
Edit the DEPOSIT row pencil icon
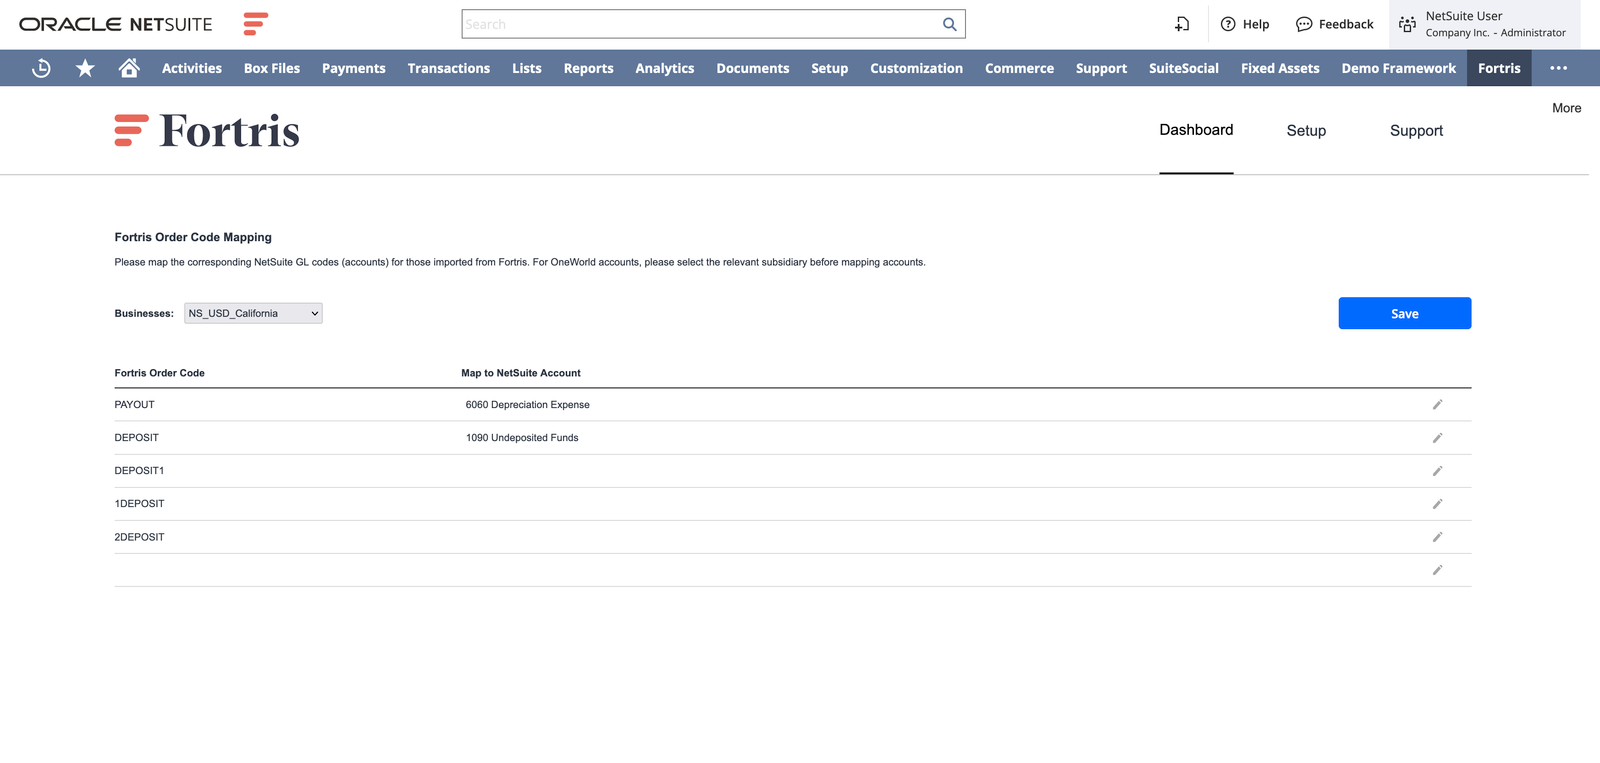1437,438
